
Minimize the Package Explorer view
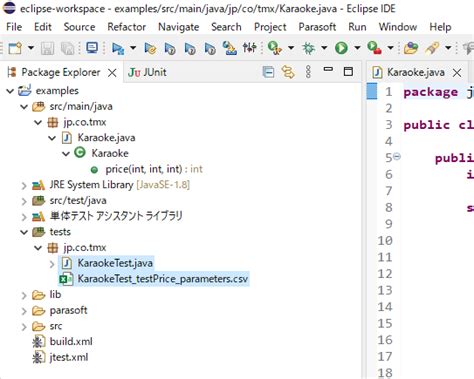[x=328, y=69]
